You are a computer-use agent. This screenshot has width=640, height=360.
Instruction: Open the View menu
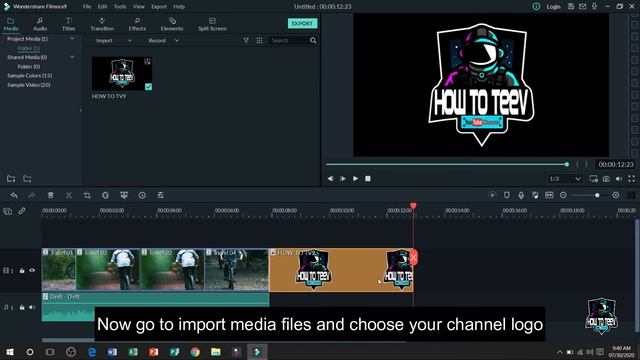(x=139, y=7)
